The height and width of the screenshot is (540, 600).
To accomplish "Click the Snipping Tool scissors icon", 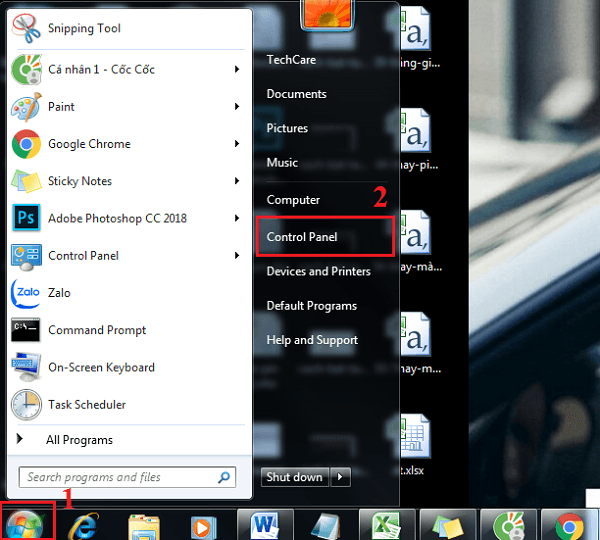I will [26, 29].
